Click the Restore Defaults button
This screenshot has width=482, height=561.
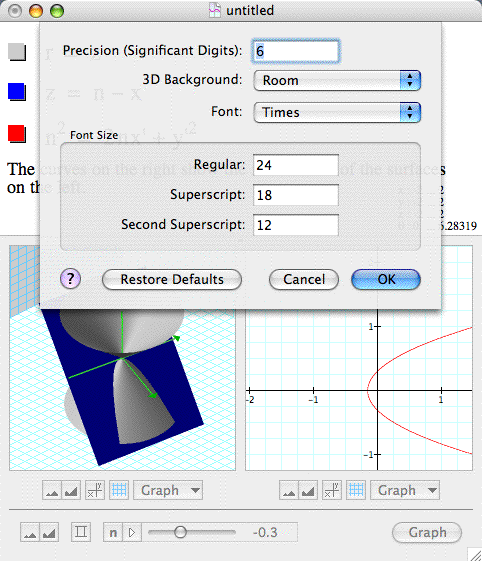tap(172, 279)
